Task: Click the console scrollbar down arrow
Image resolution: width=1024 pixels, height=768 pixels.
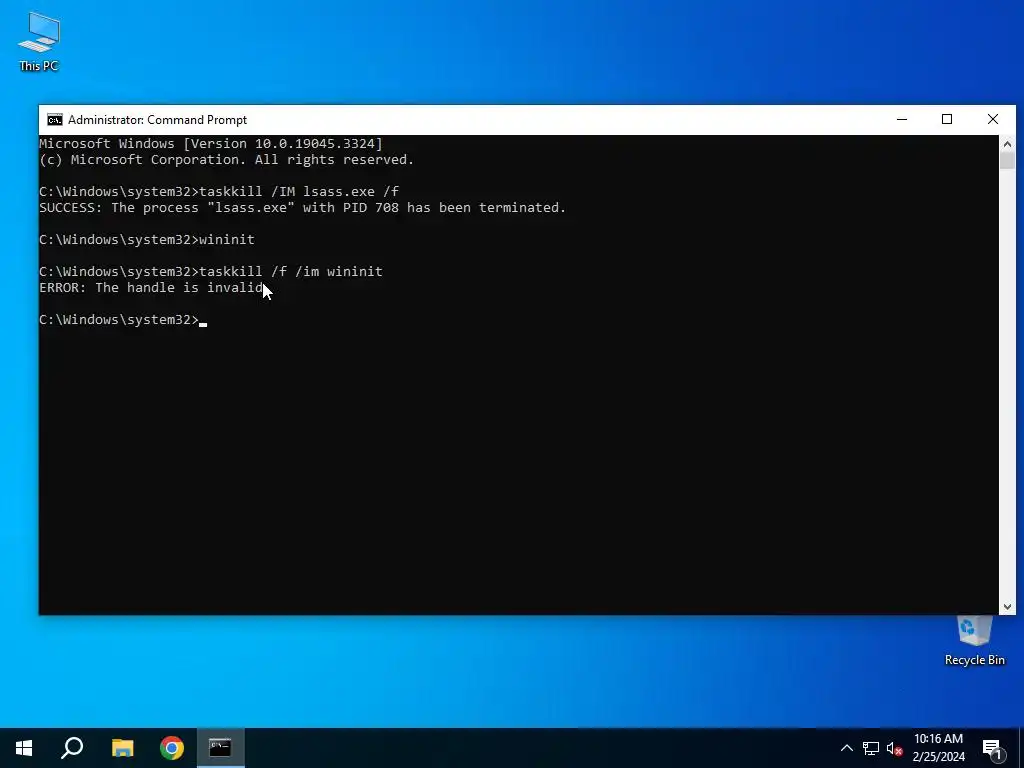Action: coord(1007,607)
